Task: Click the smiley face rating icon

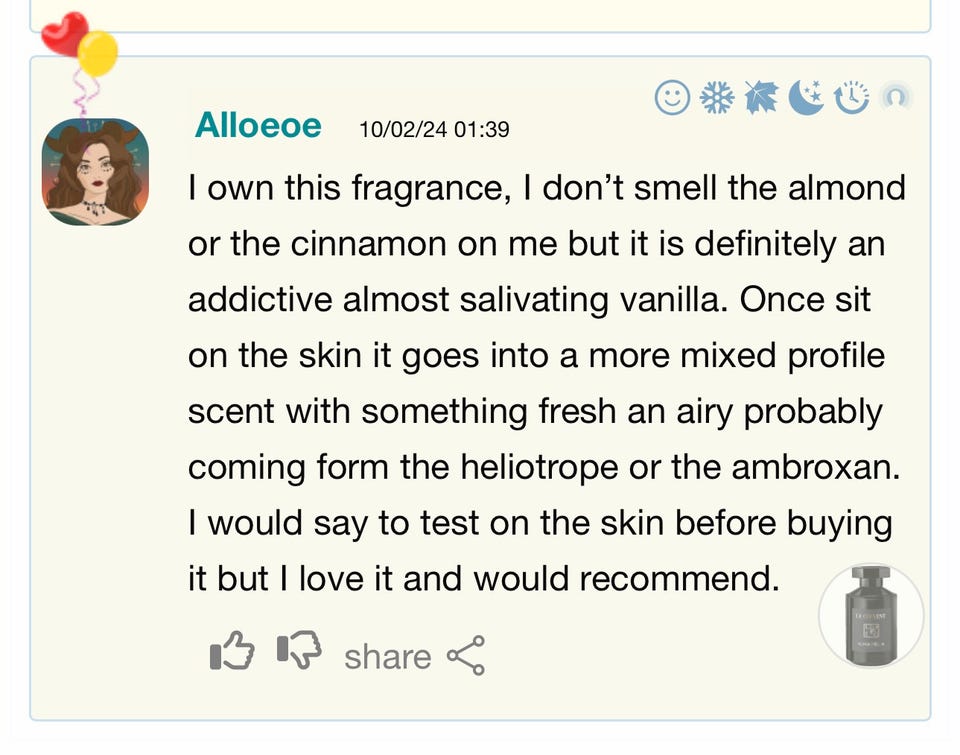Action: (672, 98)
